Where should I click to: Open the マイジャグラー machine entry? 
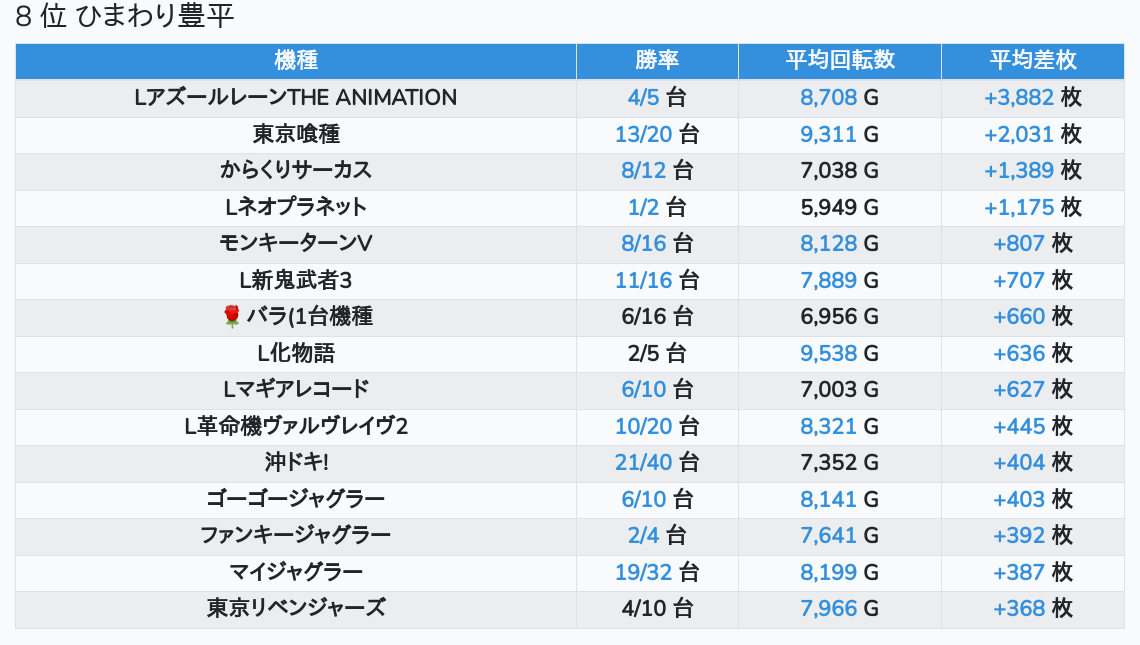point(296,572)
